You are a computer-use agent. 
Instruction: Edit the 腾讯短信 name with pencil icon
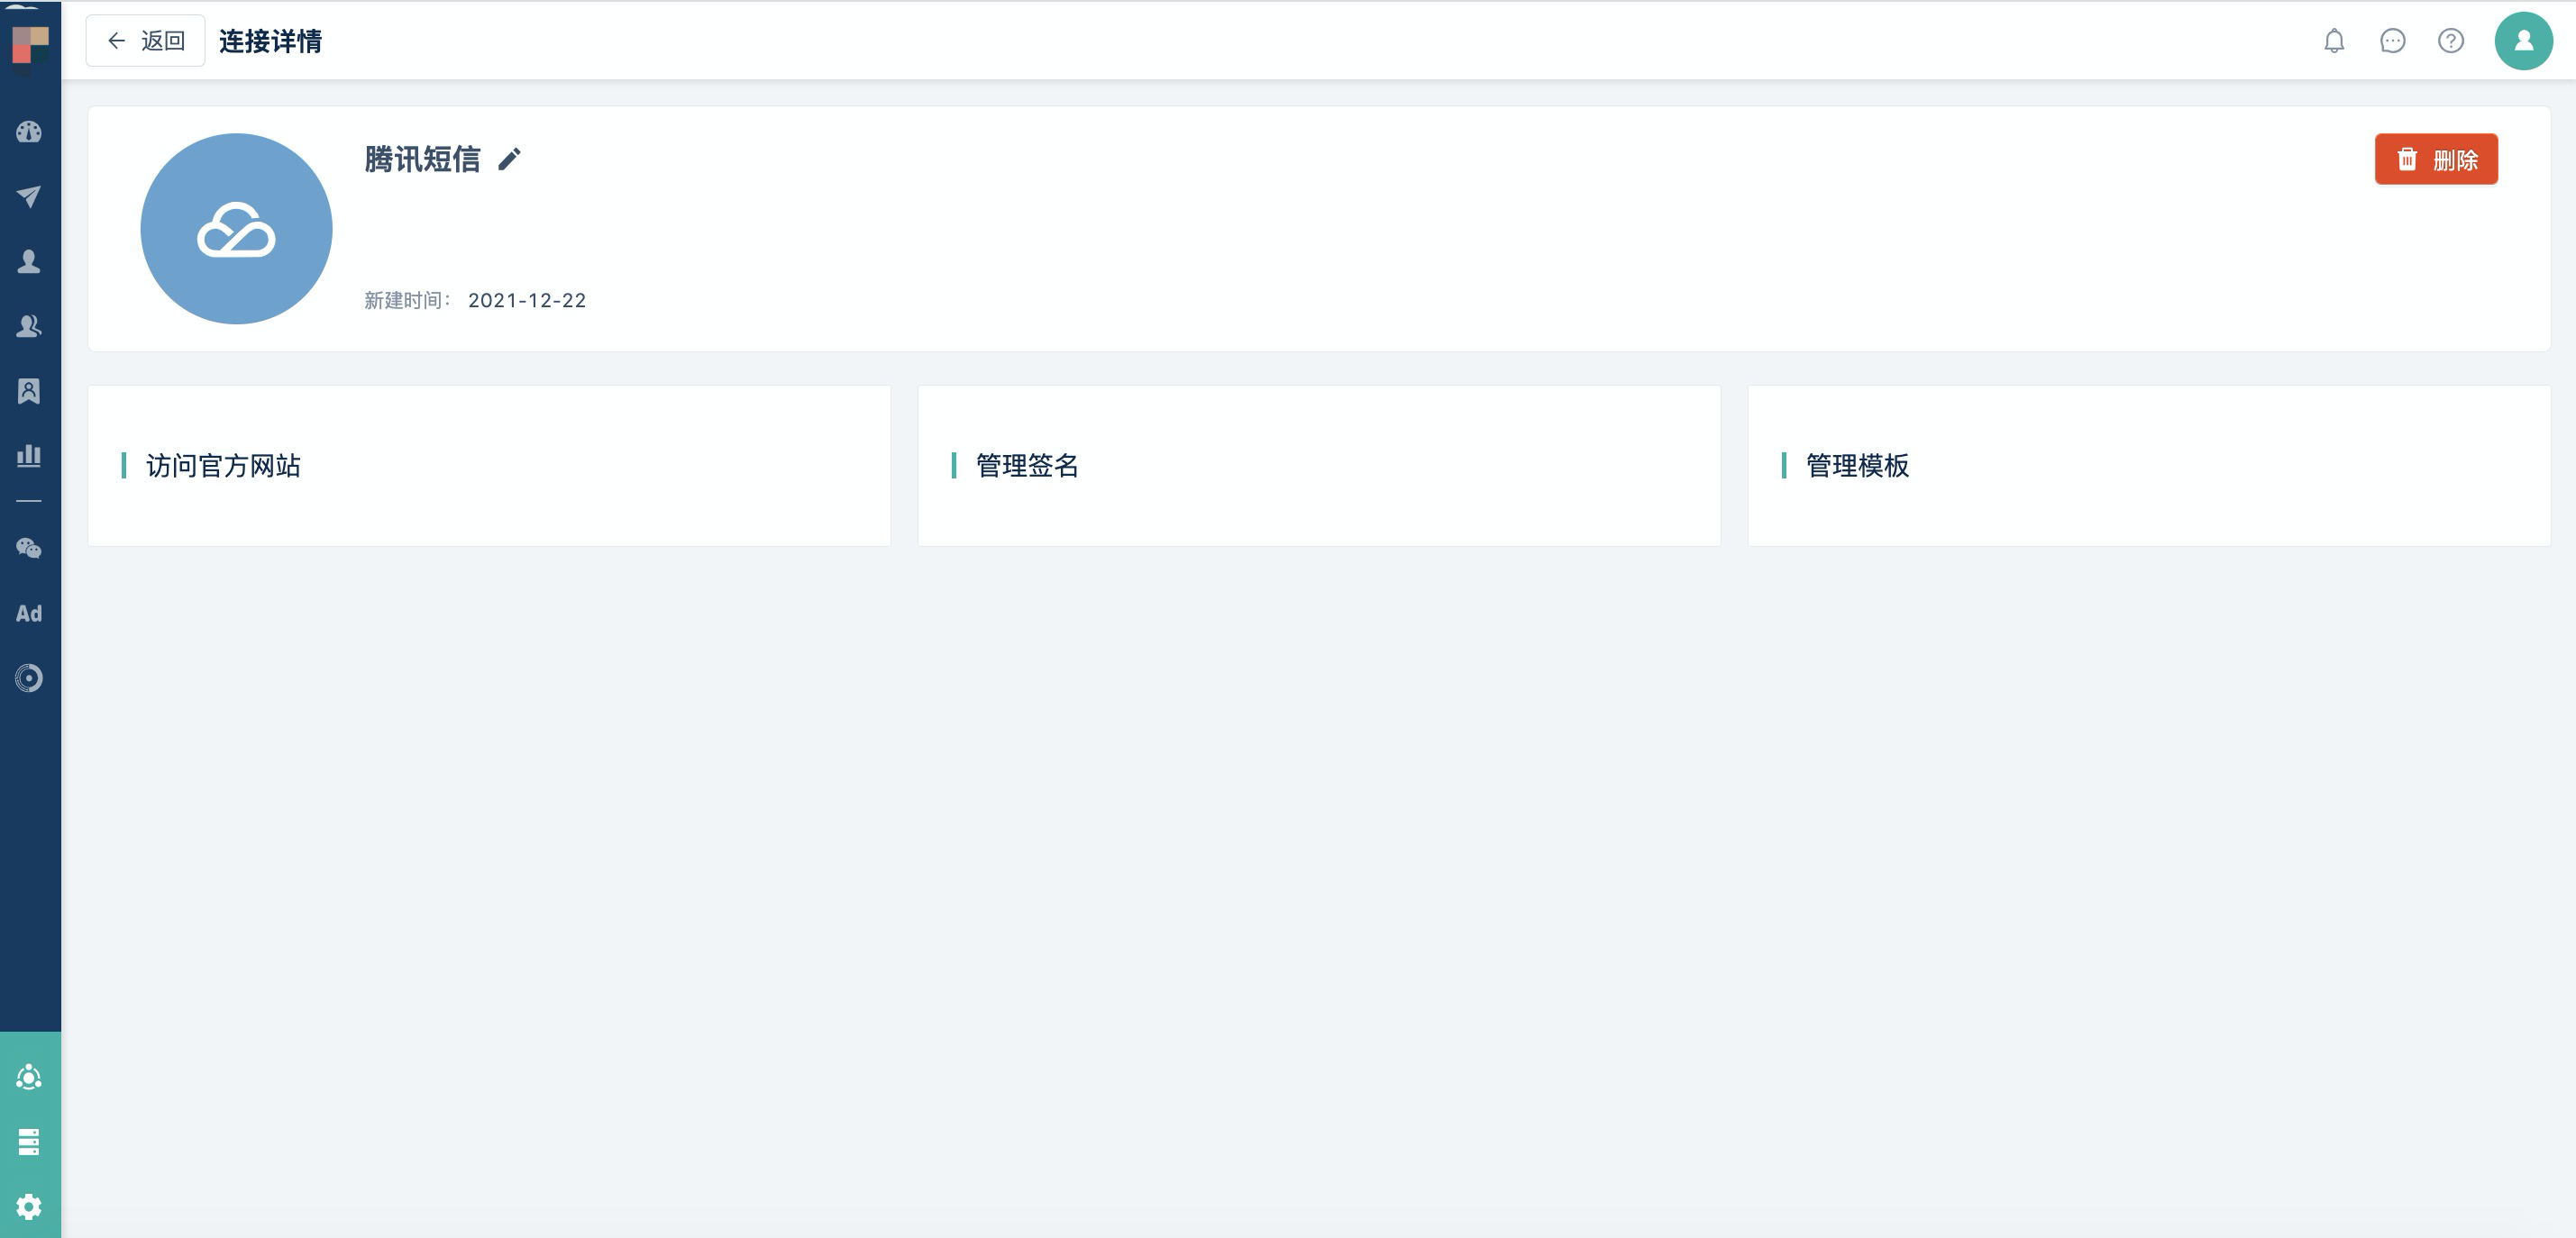(509, 159)
